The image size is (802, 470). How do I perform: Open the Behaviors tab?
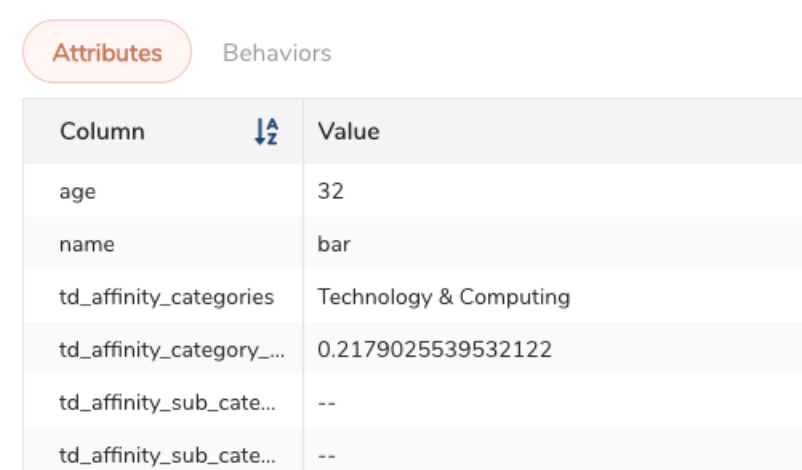coord(277,52)
